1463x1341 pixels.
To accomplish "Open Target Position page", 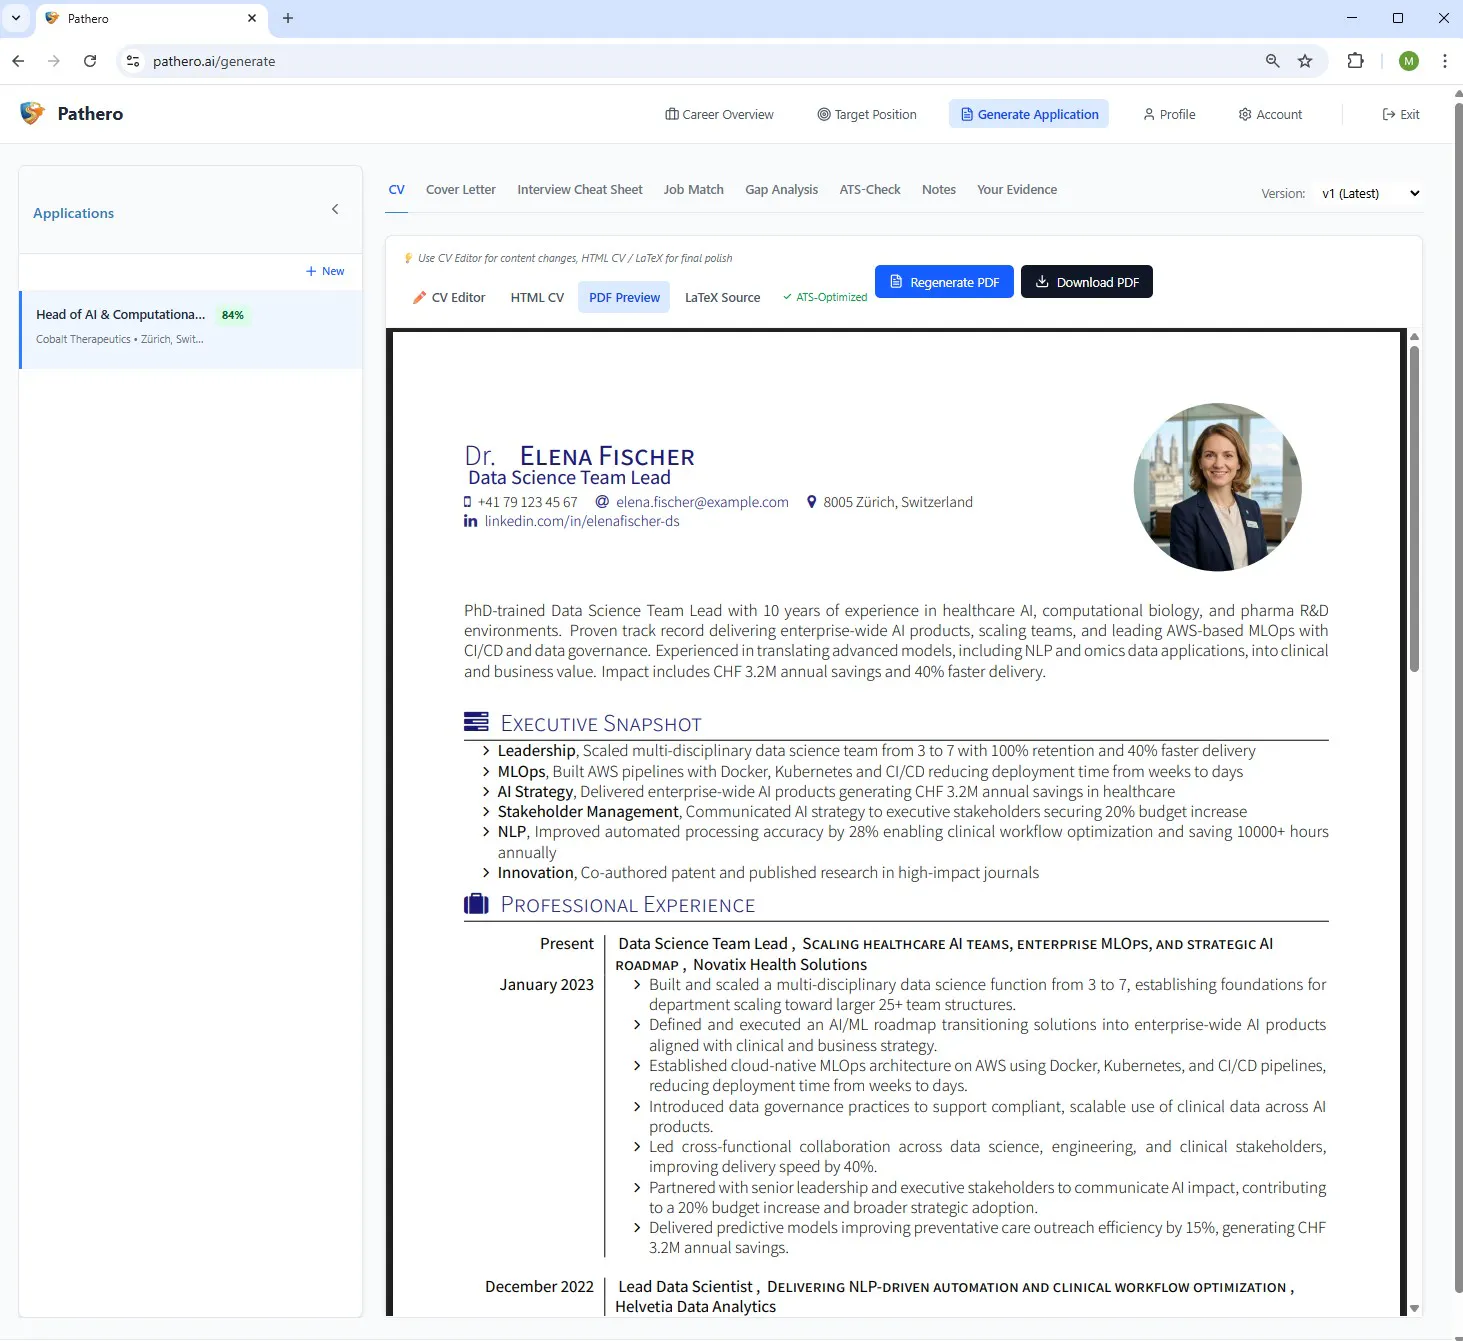I will coord(867,114).
